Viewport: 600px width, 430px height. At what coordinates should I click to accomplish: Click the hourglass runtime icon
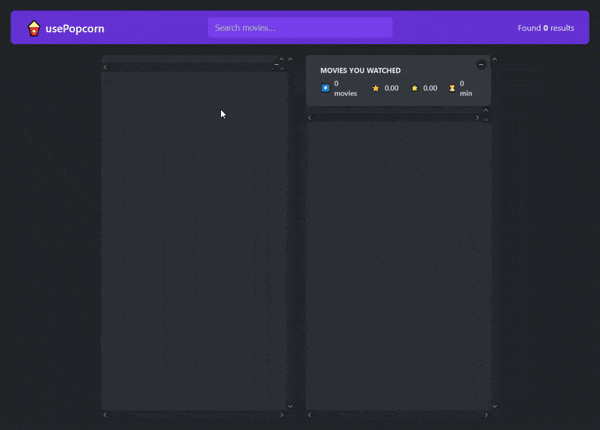452,88
